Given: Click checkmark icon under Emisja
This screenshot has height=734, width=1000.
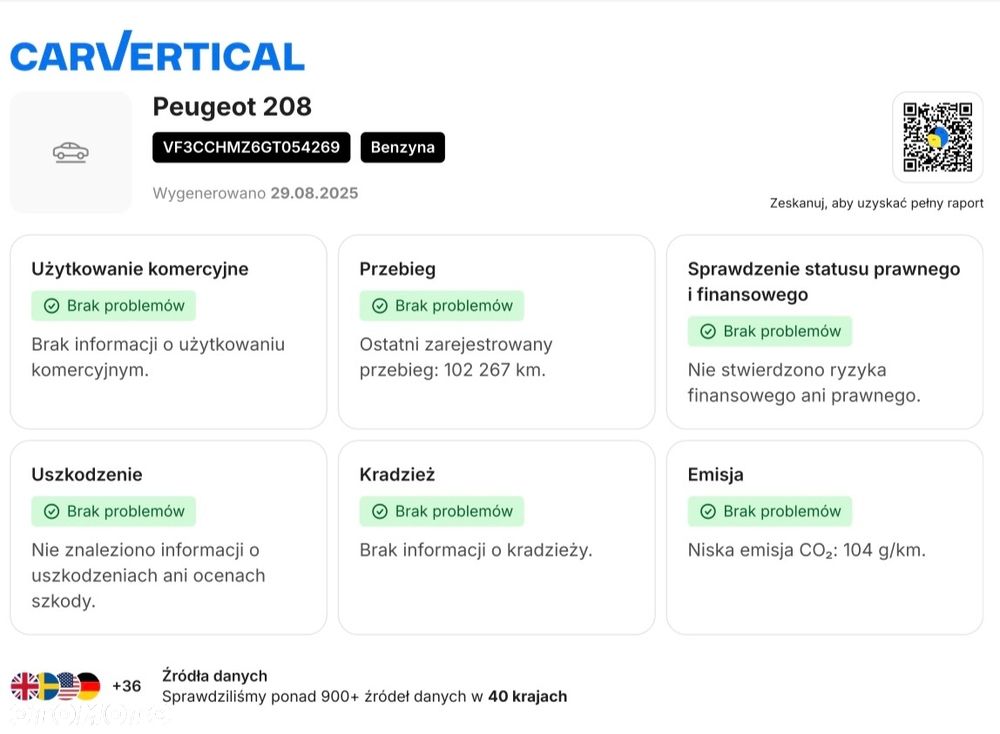Looking at the screenshot, I should click(708, 511).
